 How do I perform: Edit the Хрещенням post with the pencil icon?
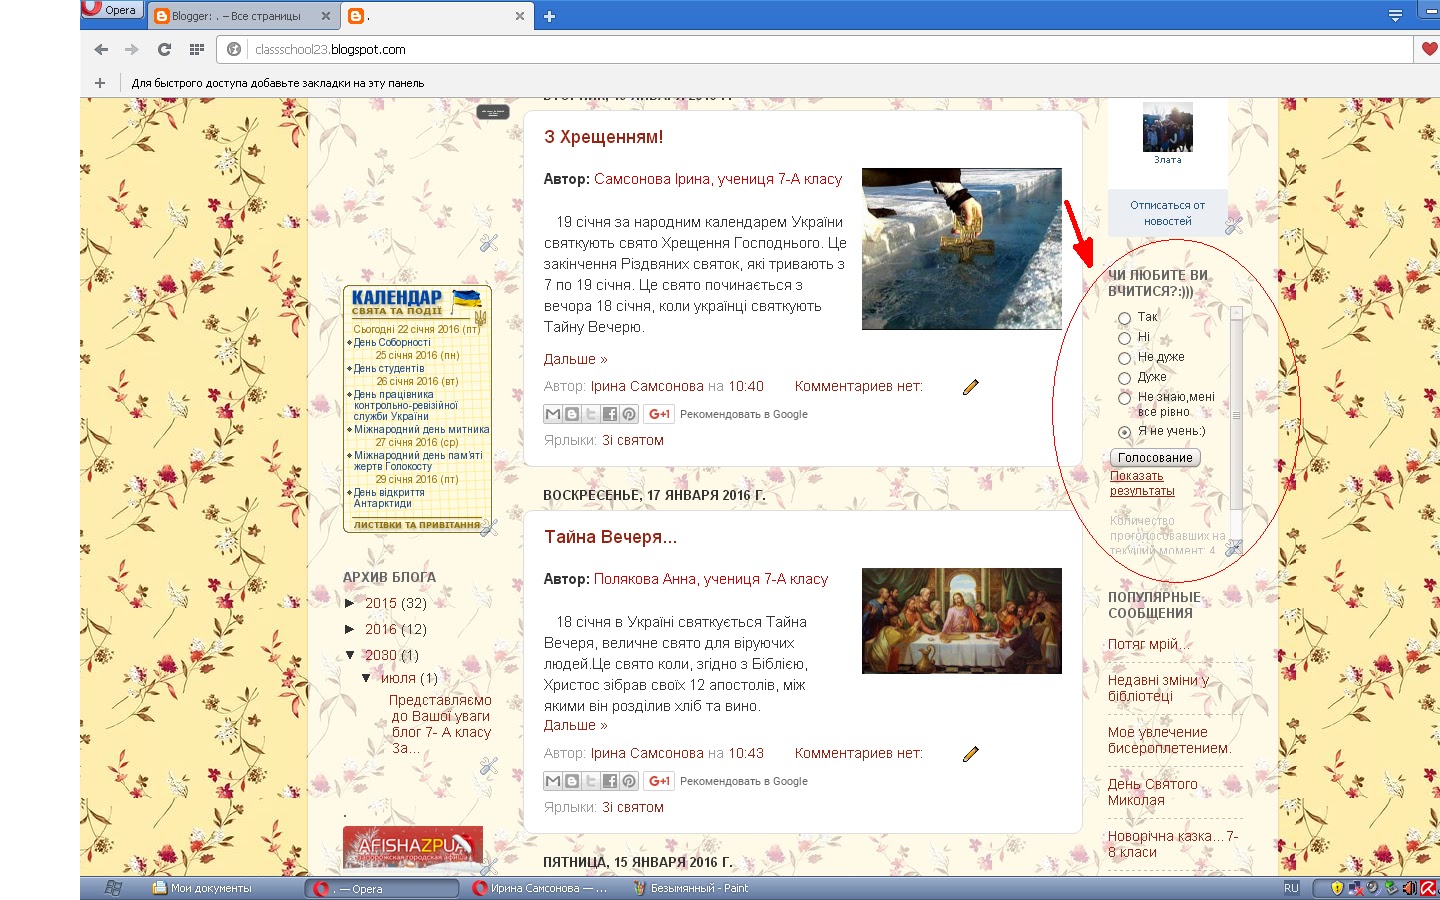pos(970,387)
